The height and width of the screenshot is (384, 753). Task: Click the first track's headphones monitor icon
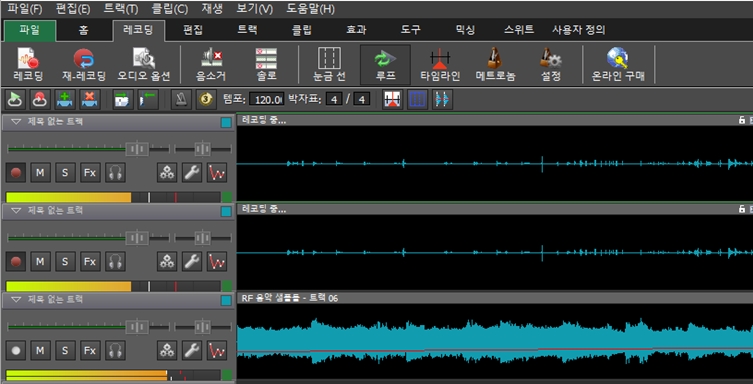115,173
